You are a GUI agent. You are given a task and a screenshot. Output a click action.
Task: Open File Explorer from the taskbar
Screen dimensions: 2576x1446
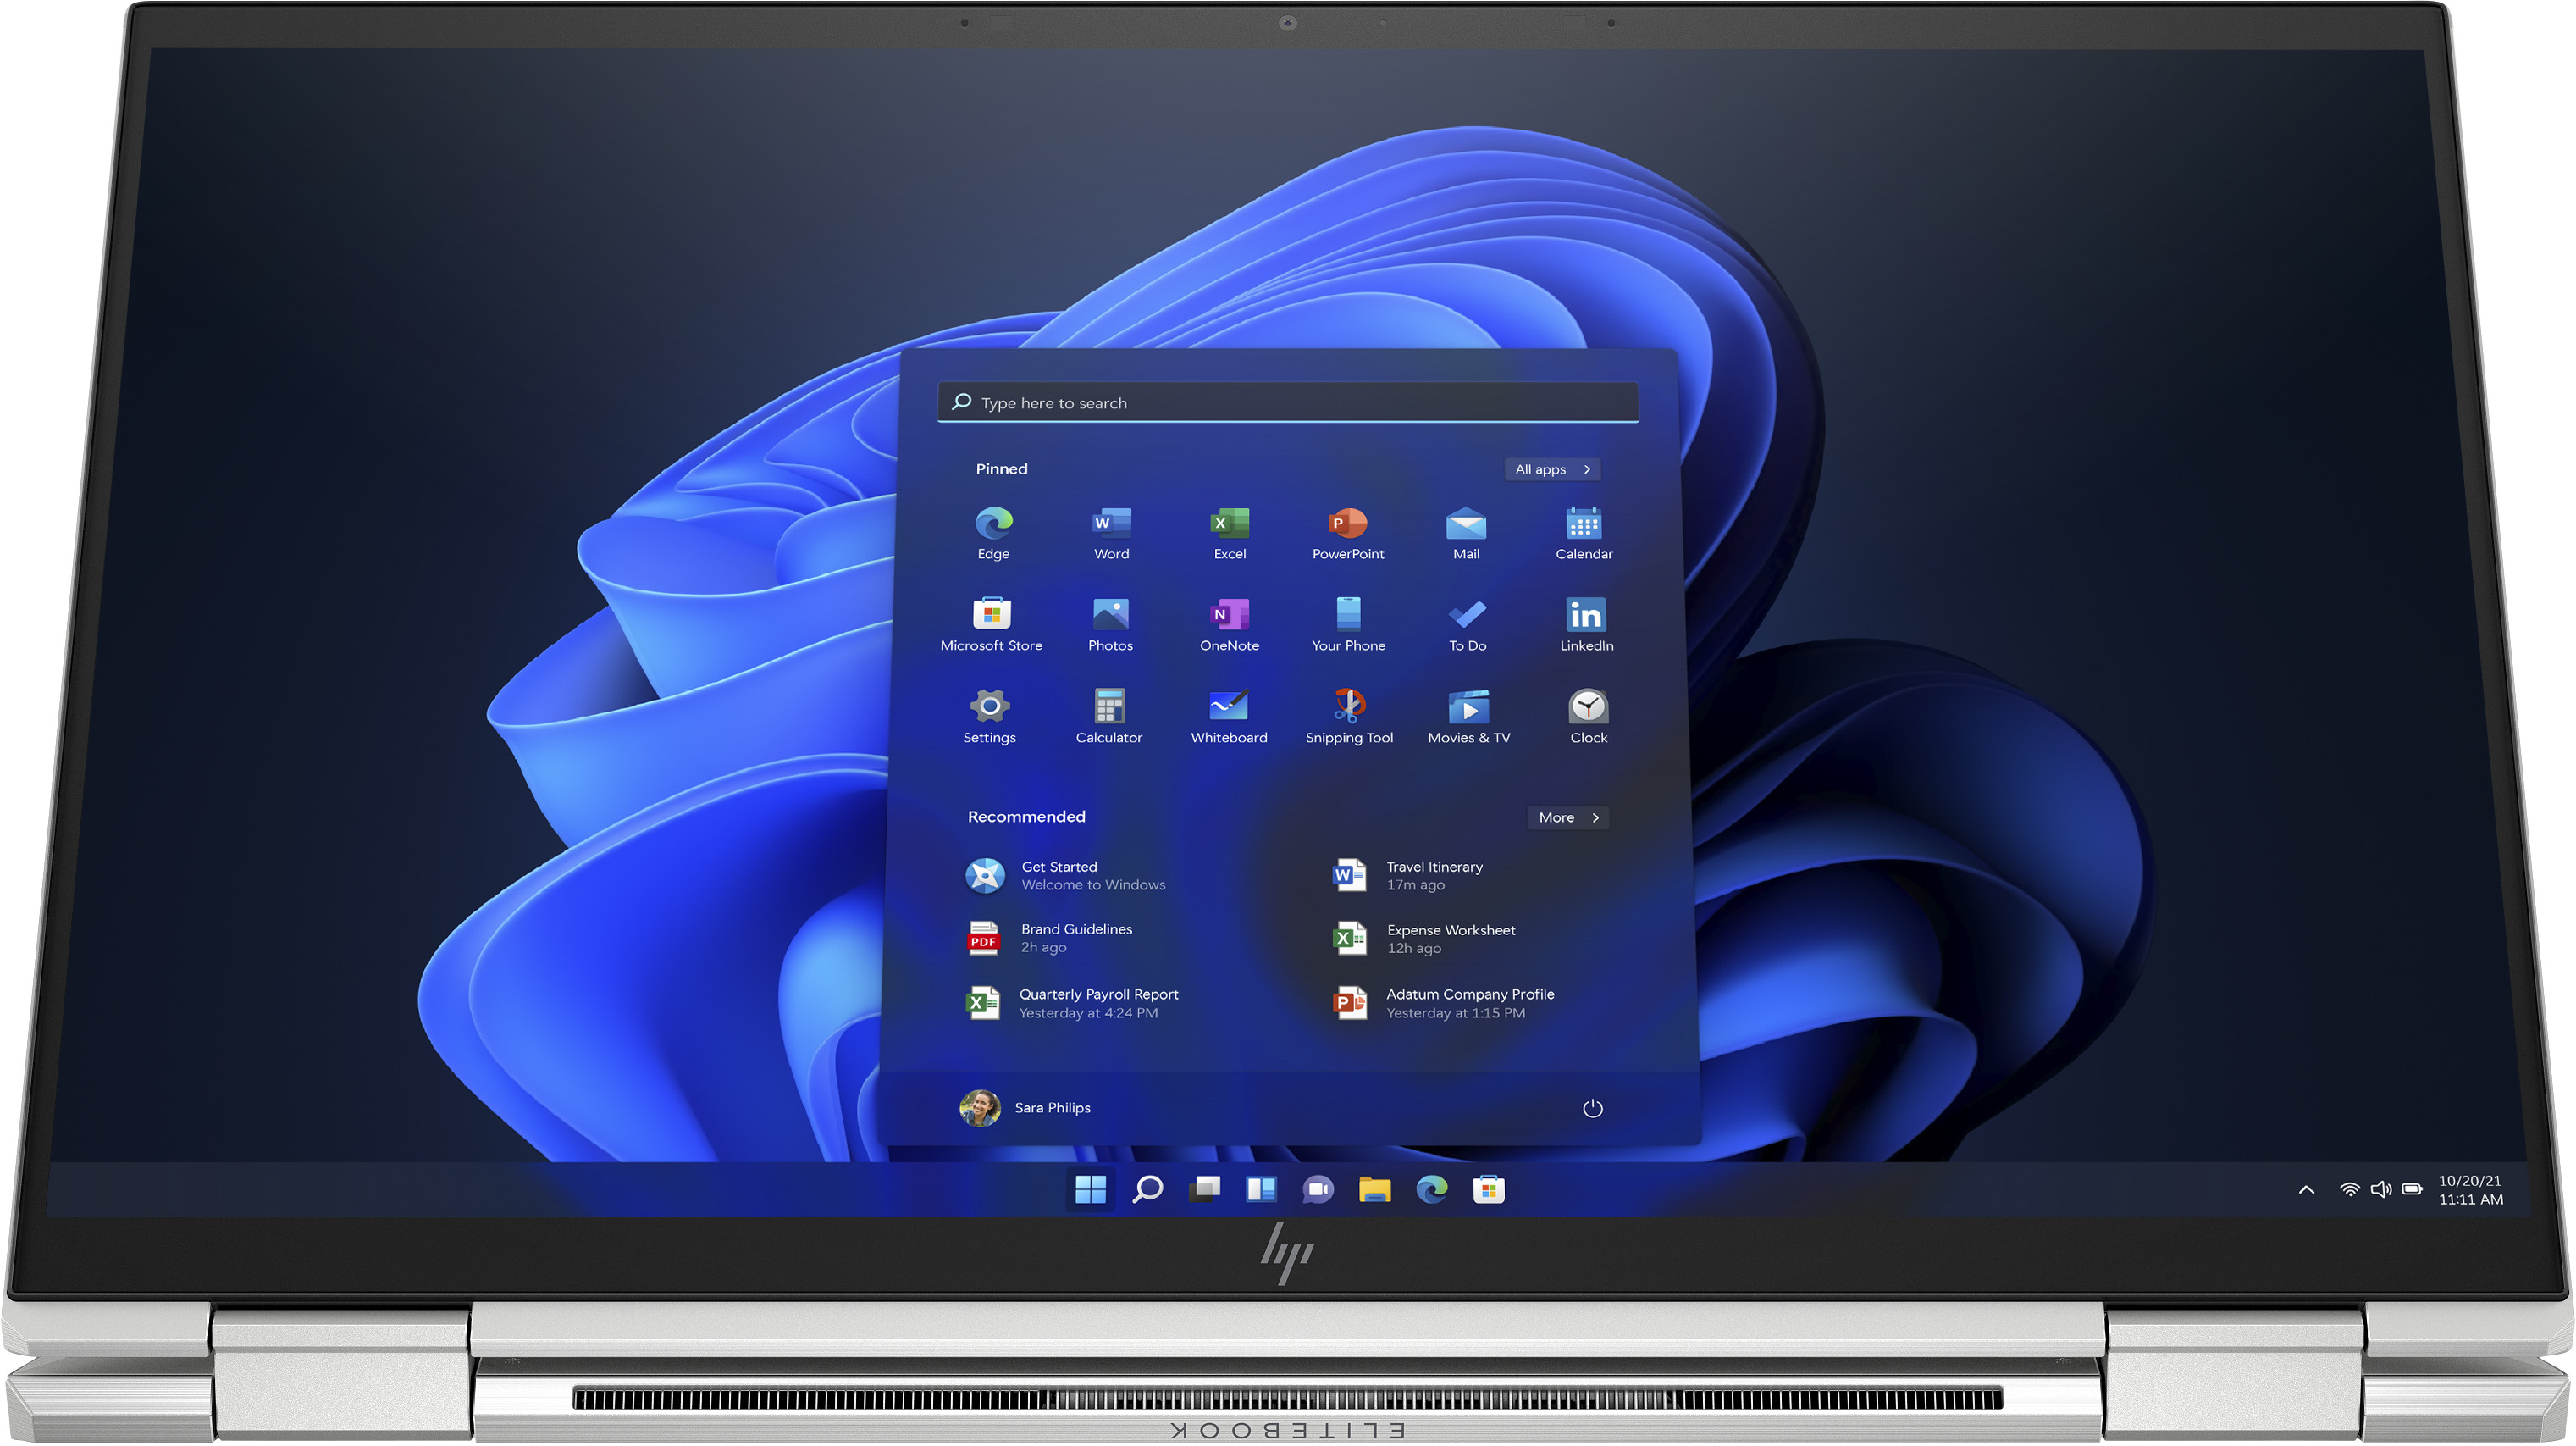pos(1375,1189)
